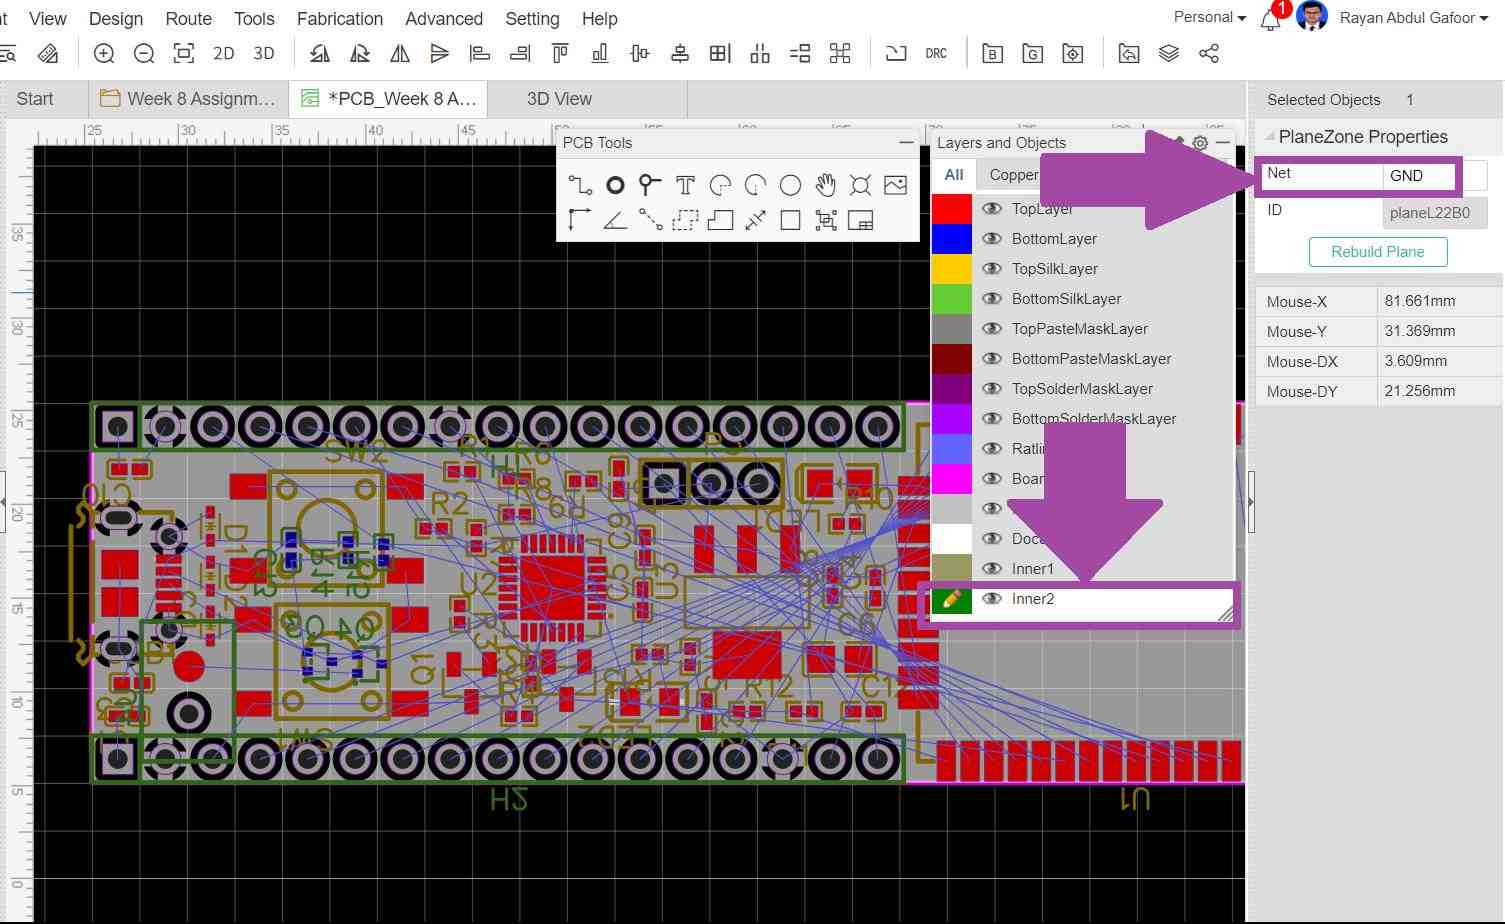1505x924 pixels.
Task: Click the Share icon in the toolbar
Action: 1208,54
